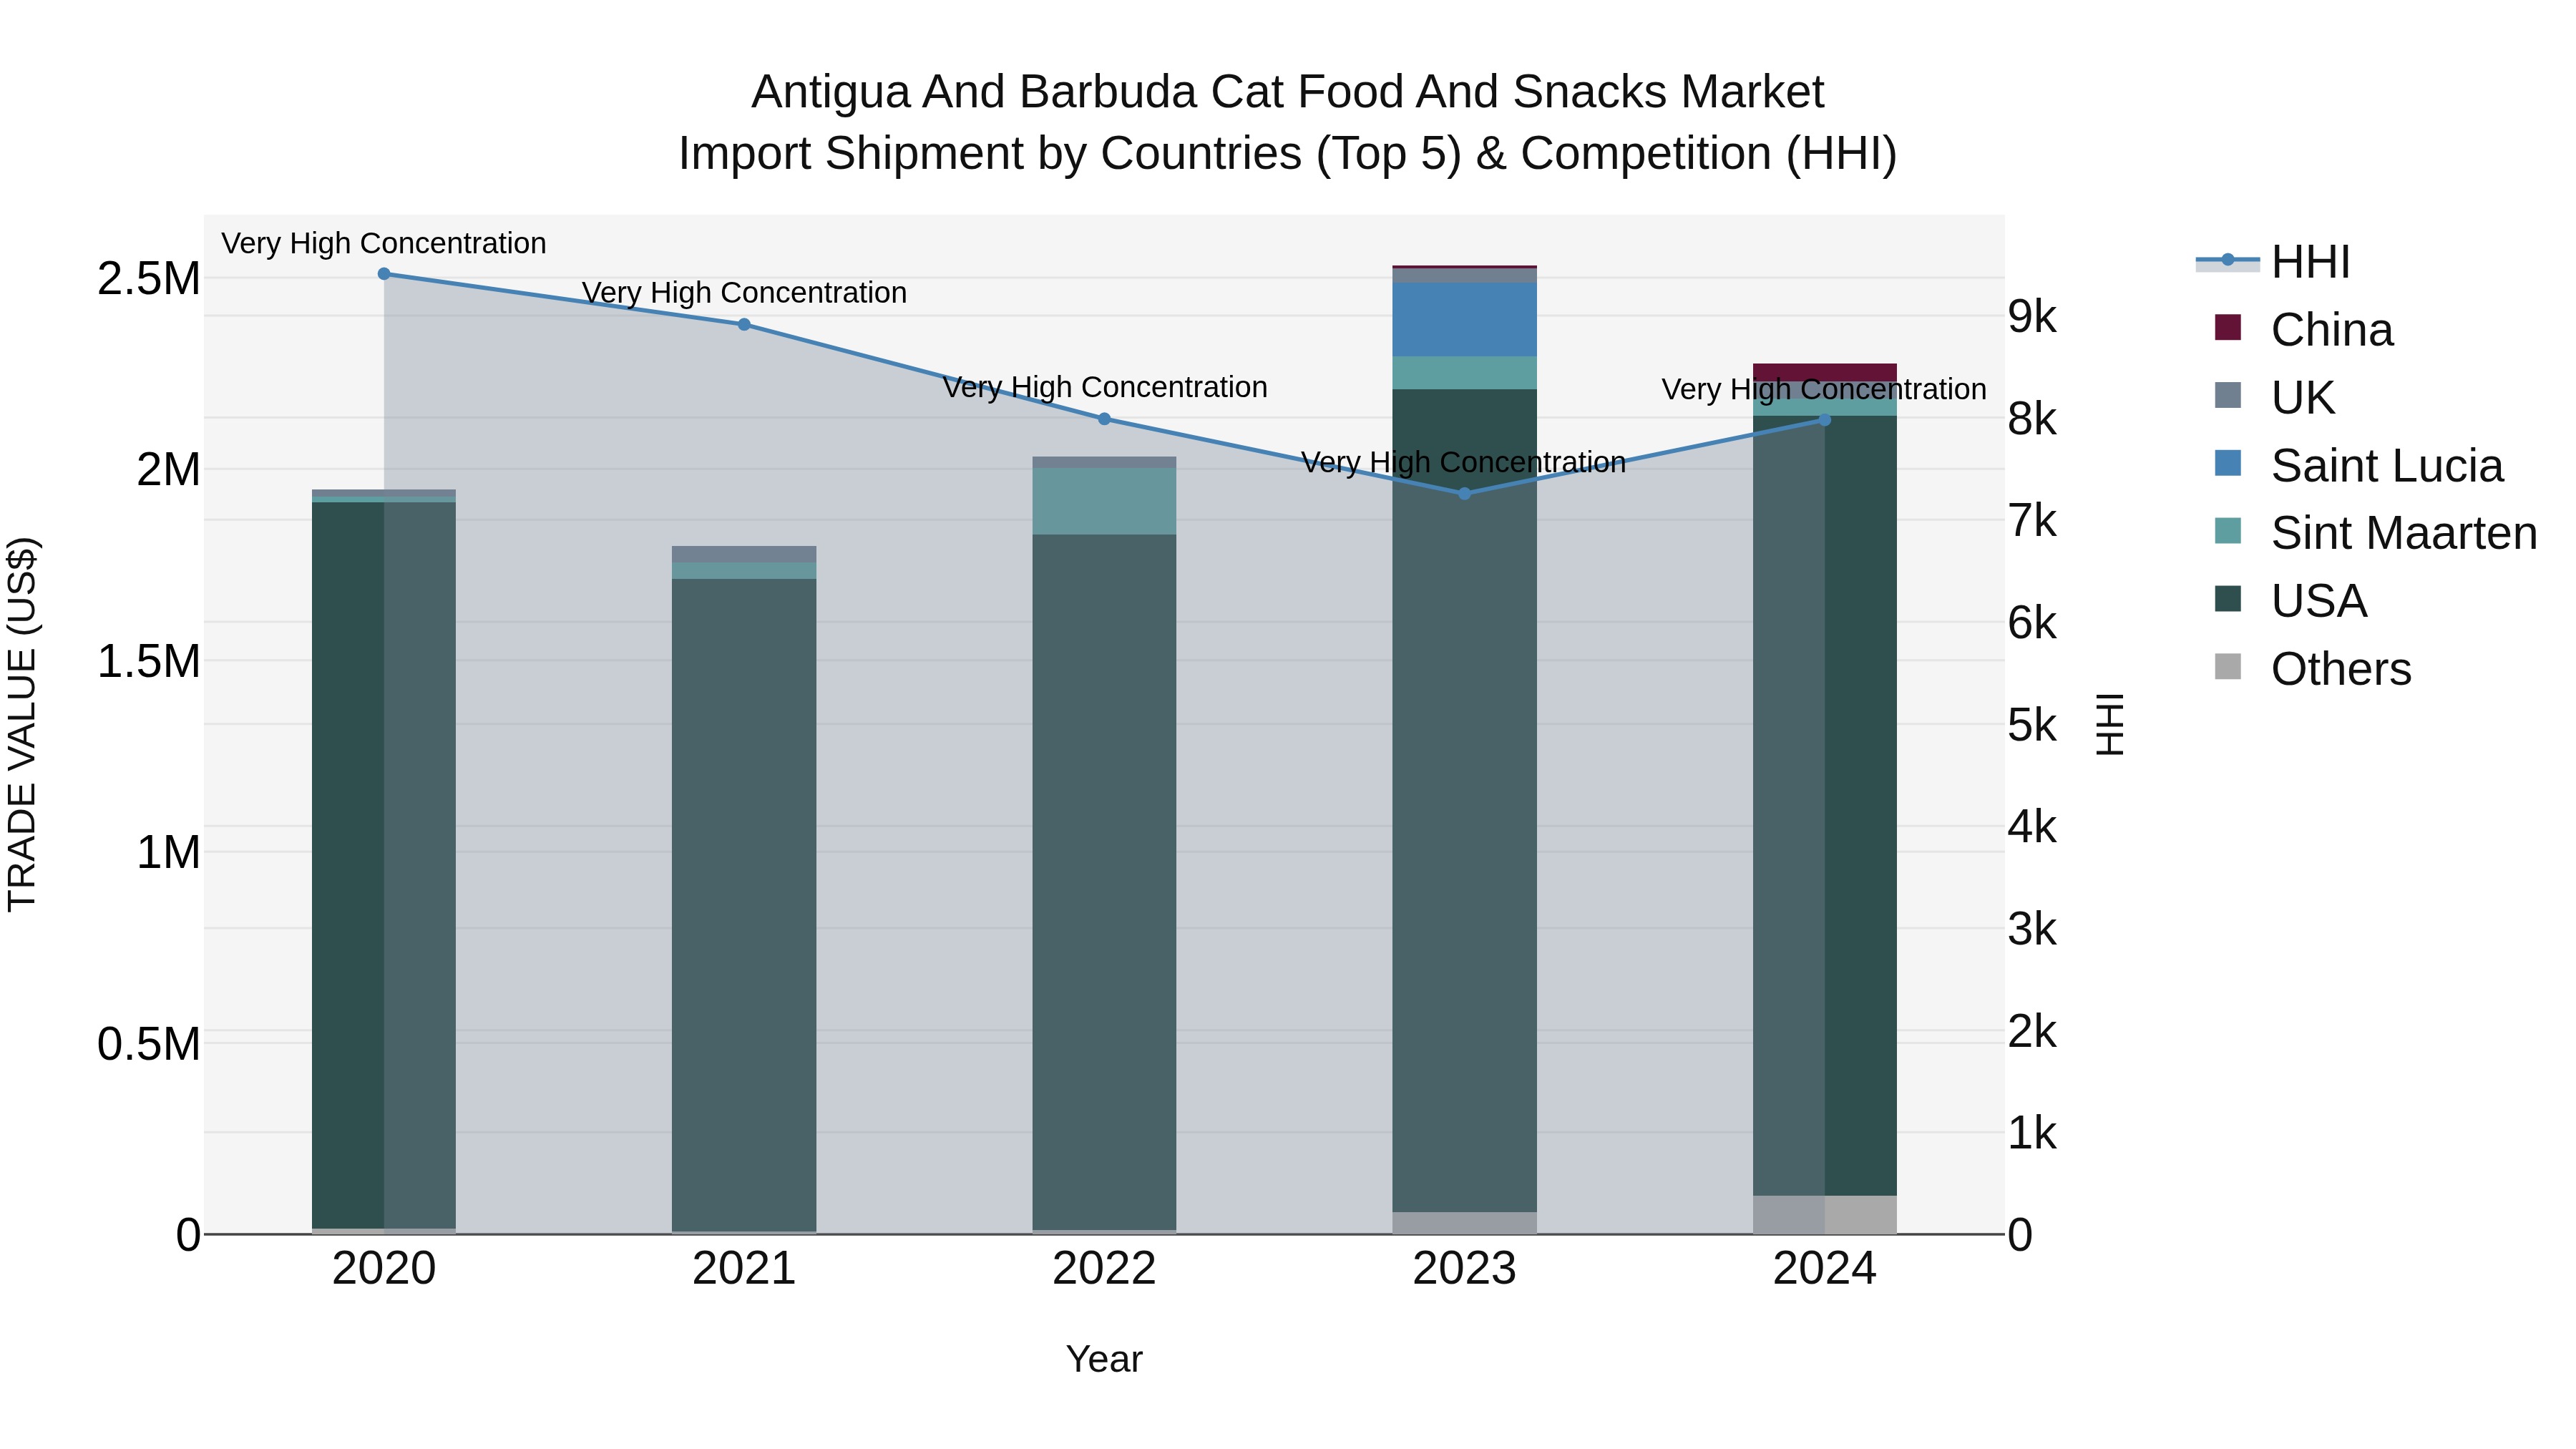Select the UK legend label

2303,398
